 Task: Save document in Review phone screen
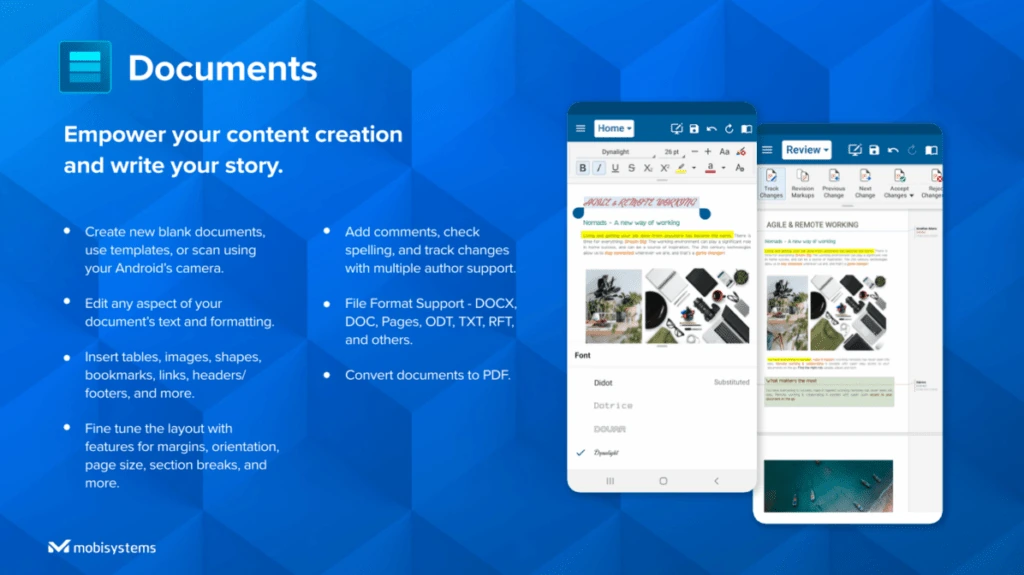tap(874, 150)
